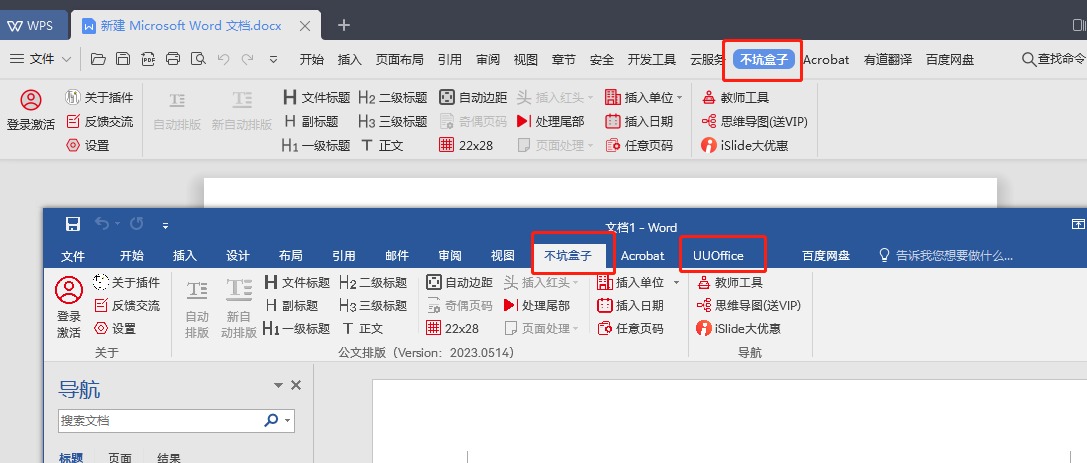Open Word quick access toolbar customize arrow
Image resolution: width=1087 pixels, height=463 pixels.
click(x=165, y=225)
